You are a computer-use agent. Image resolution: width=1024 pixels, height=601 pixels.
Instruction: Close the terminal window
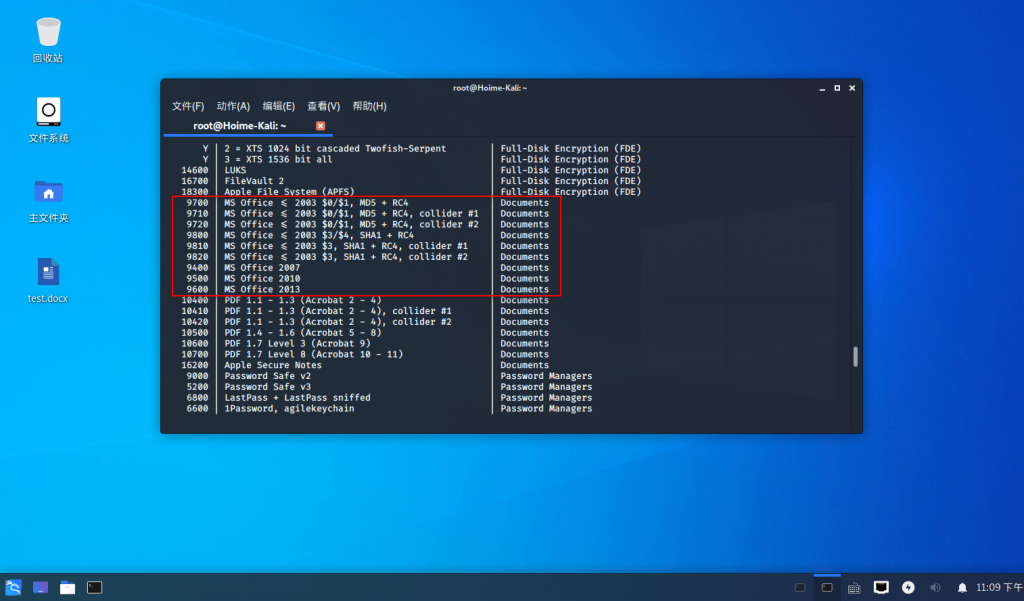pyautogui.click(x=852, y=88)
